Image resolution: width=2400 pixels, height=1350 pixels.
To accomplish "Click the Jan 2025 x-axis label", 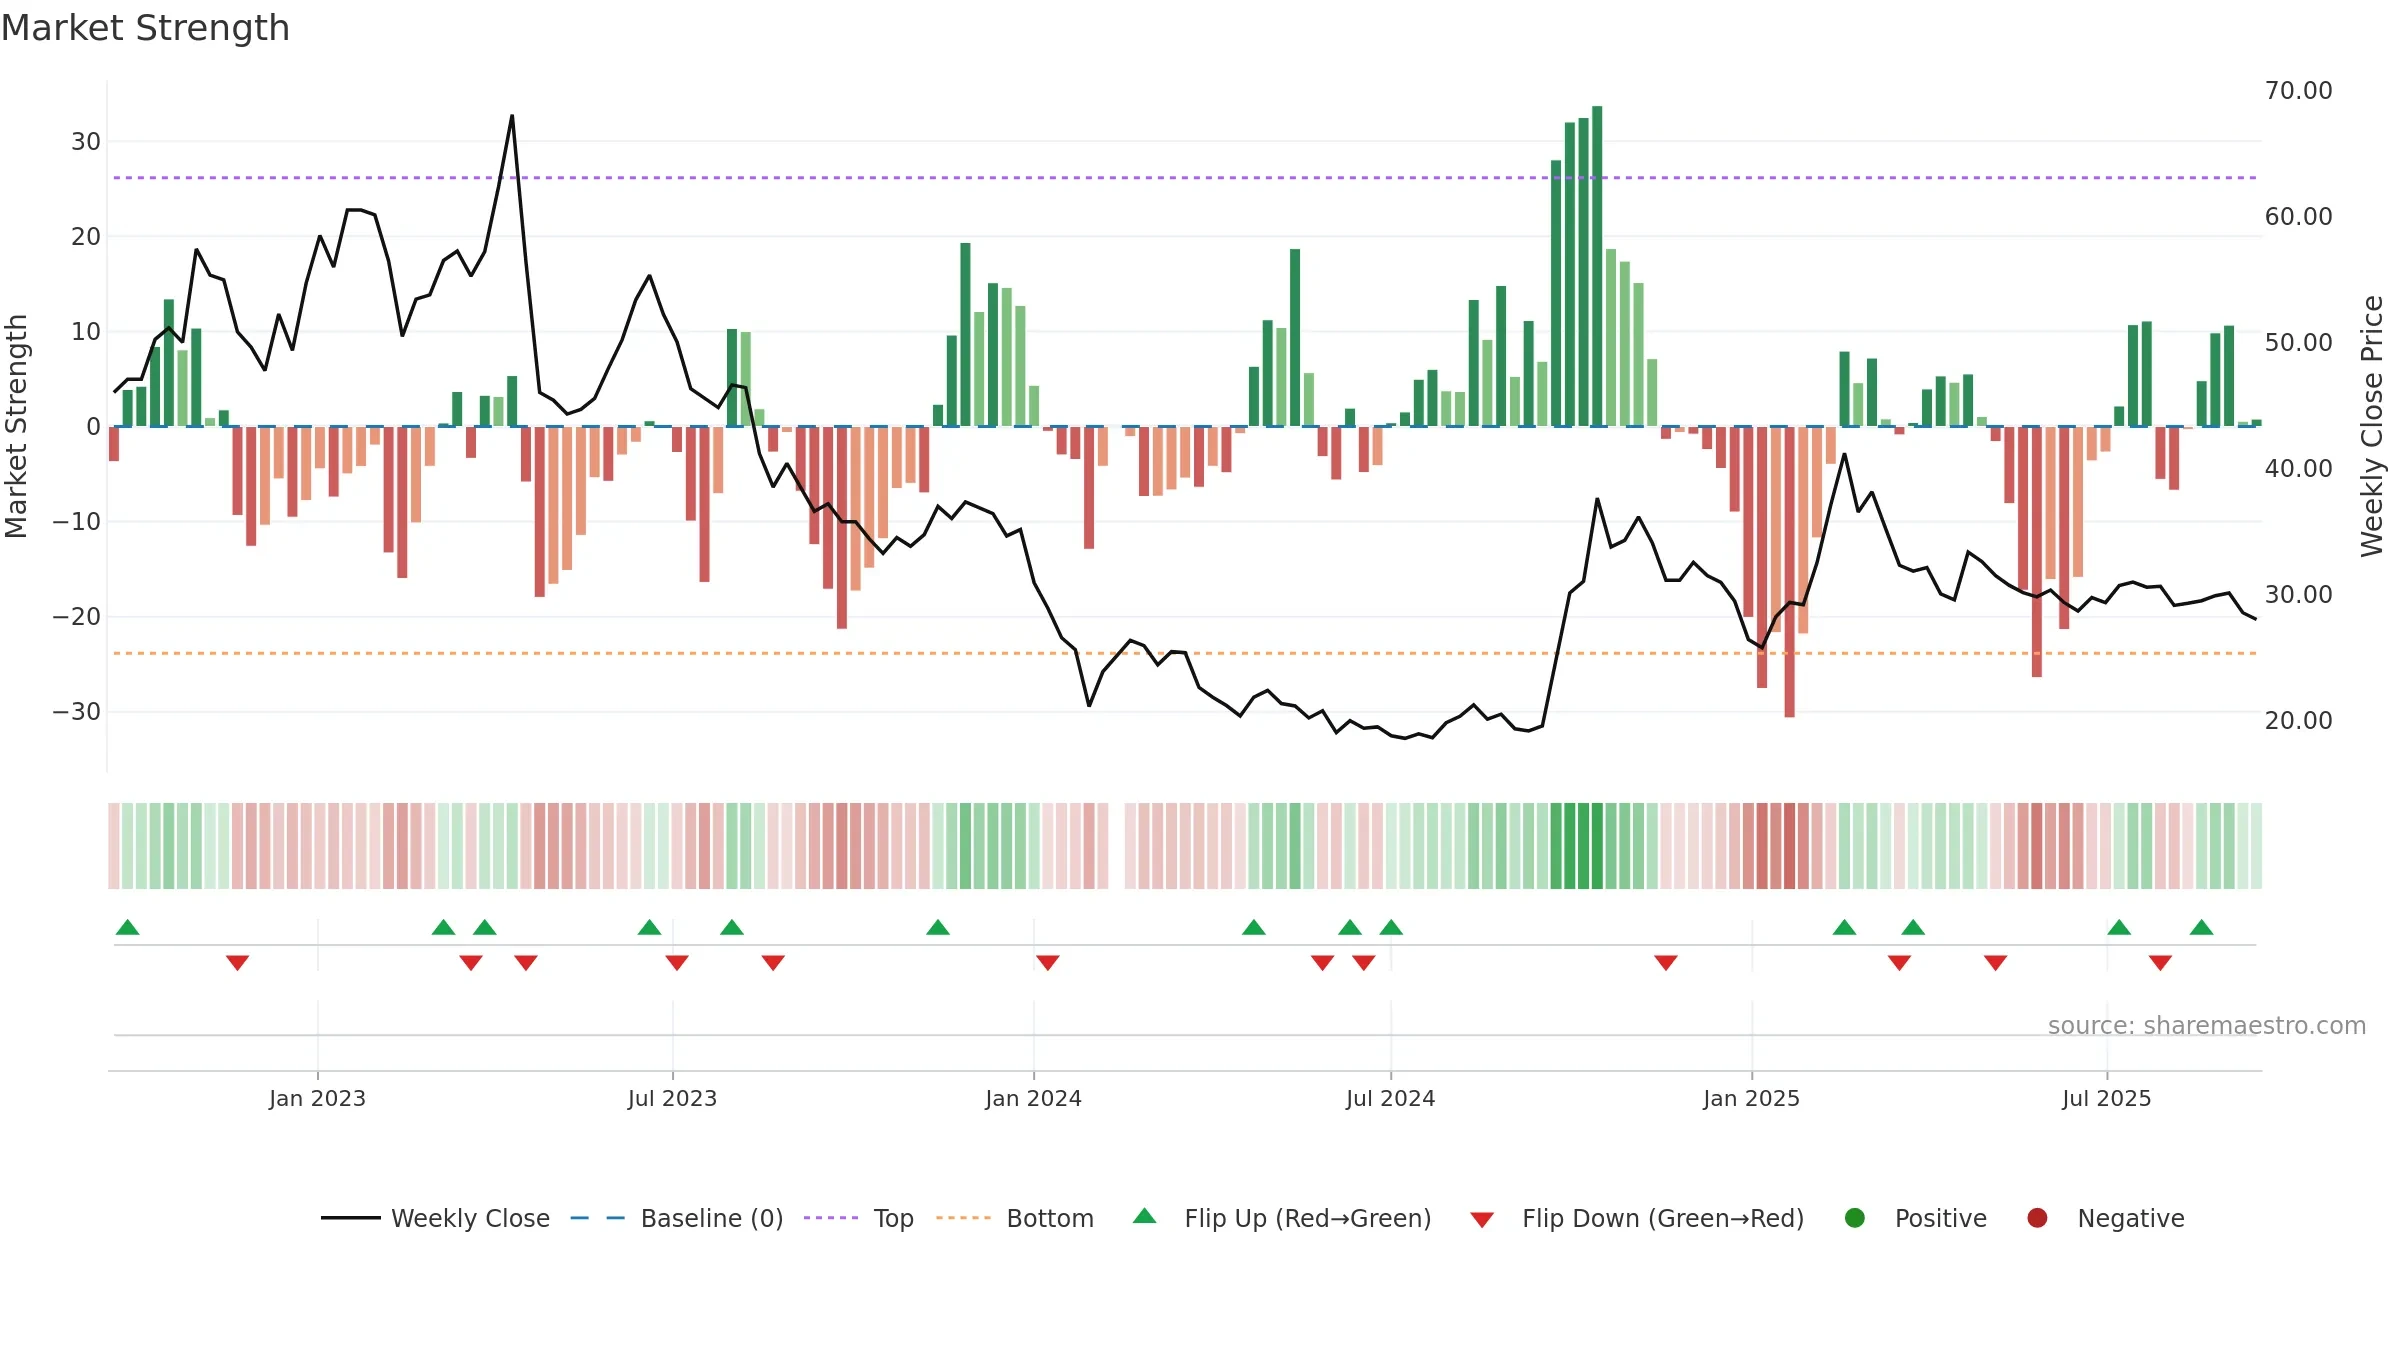I will coord(1751,1098).
